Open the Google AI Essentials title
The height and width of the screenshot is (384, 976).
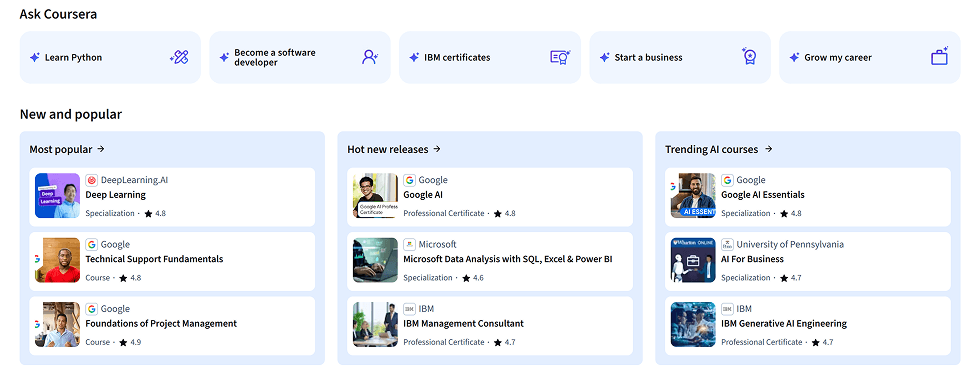(763, 195)
